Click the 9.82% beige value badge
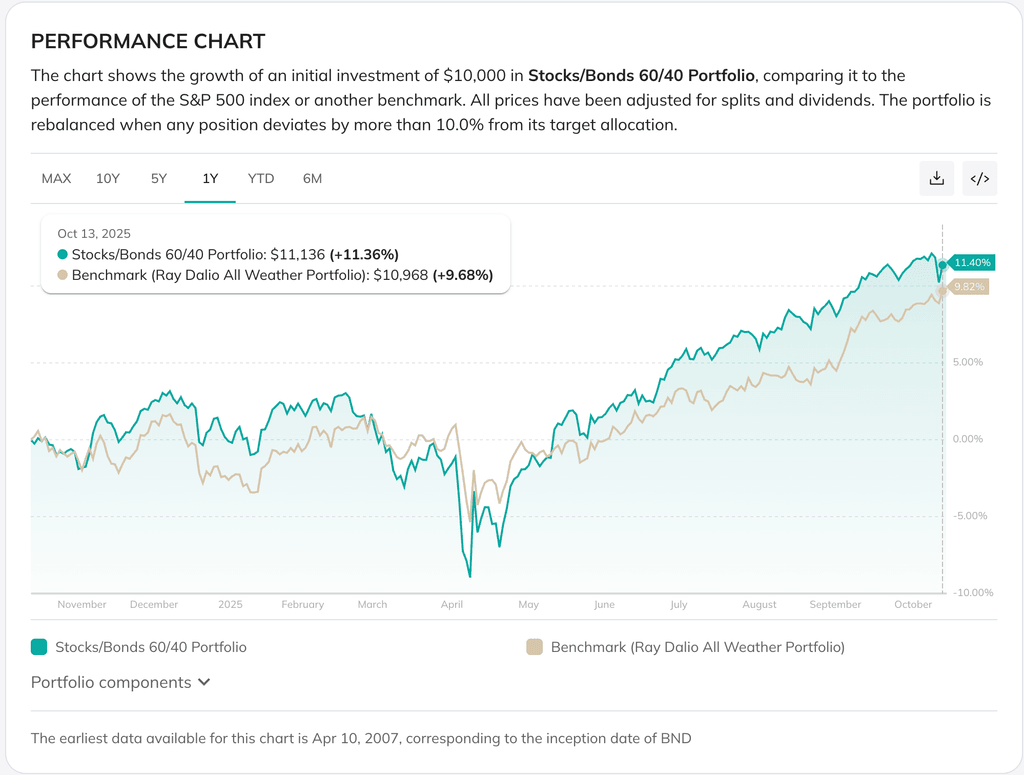The height and width of the screenshot is (775, 1024). (x=970, y=286)
